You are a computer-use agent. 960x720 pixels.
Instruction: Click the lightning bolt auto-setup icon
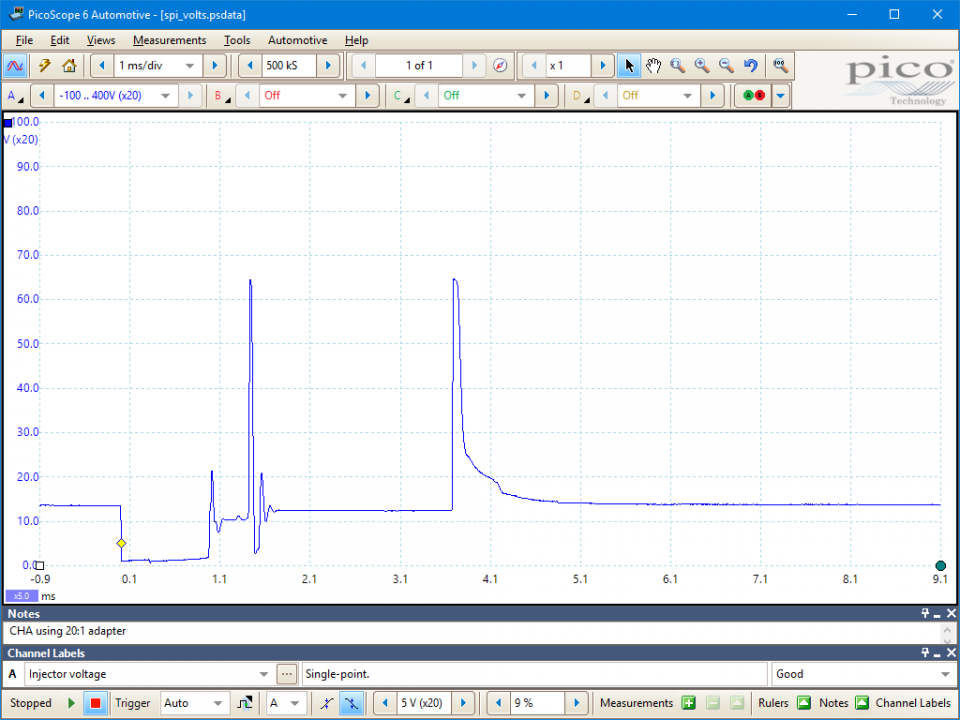coord(44,66)
